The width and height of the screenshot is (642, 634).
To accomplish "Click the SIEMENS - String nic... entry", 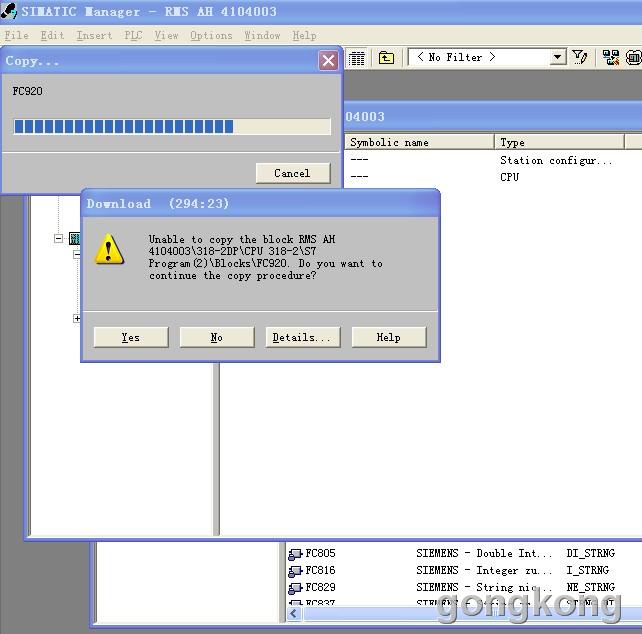I will tap(484, 587).
